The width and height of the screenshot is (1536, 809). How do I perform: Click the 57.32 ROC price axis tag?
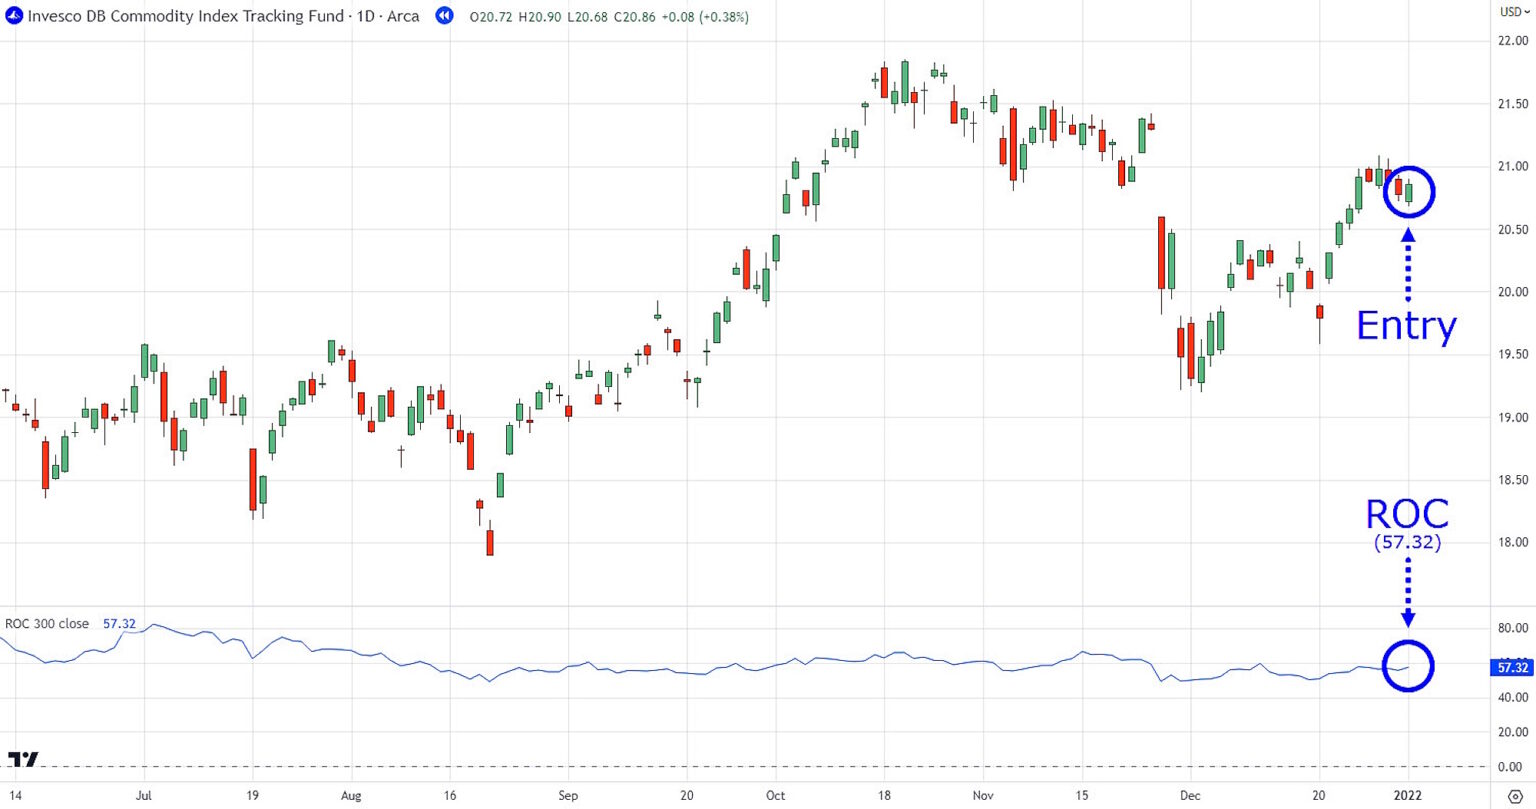(1510, 667)
